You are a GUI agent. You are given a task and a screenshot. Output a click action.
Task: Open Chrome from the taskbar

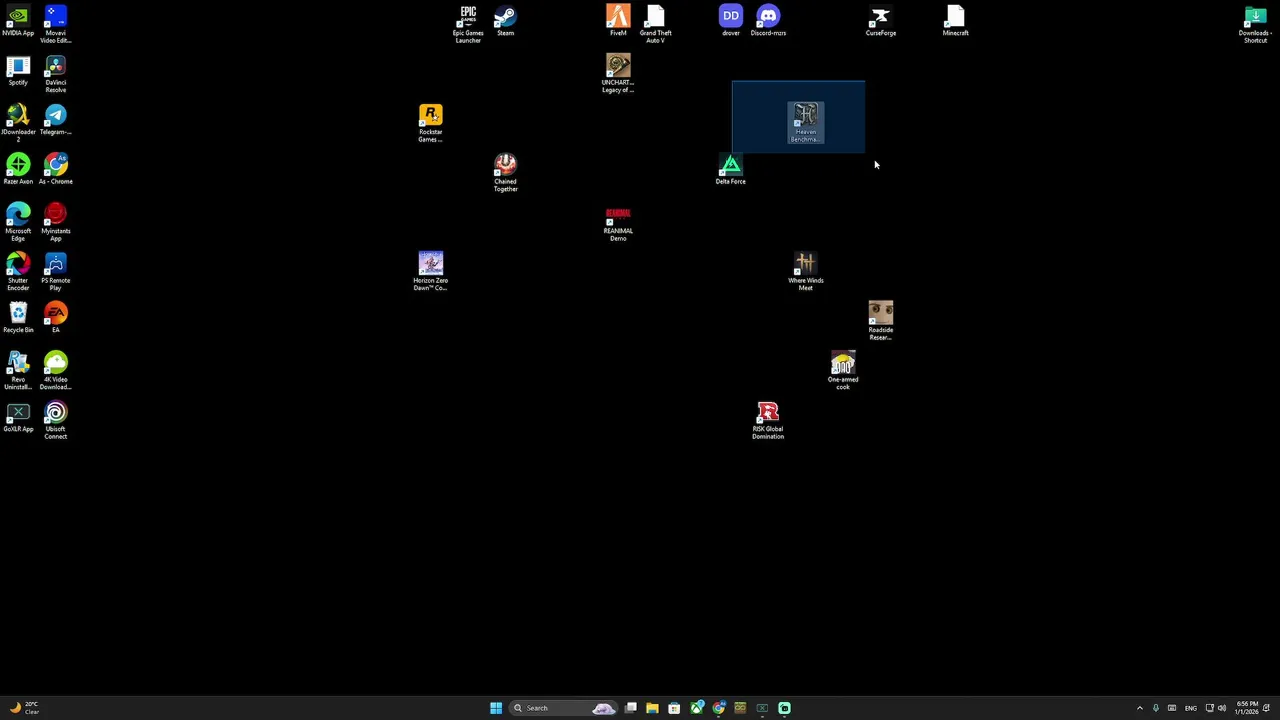718,708
